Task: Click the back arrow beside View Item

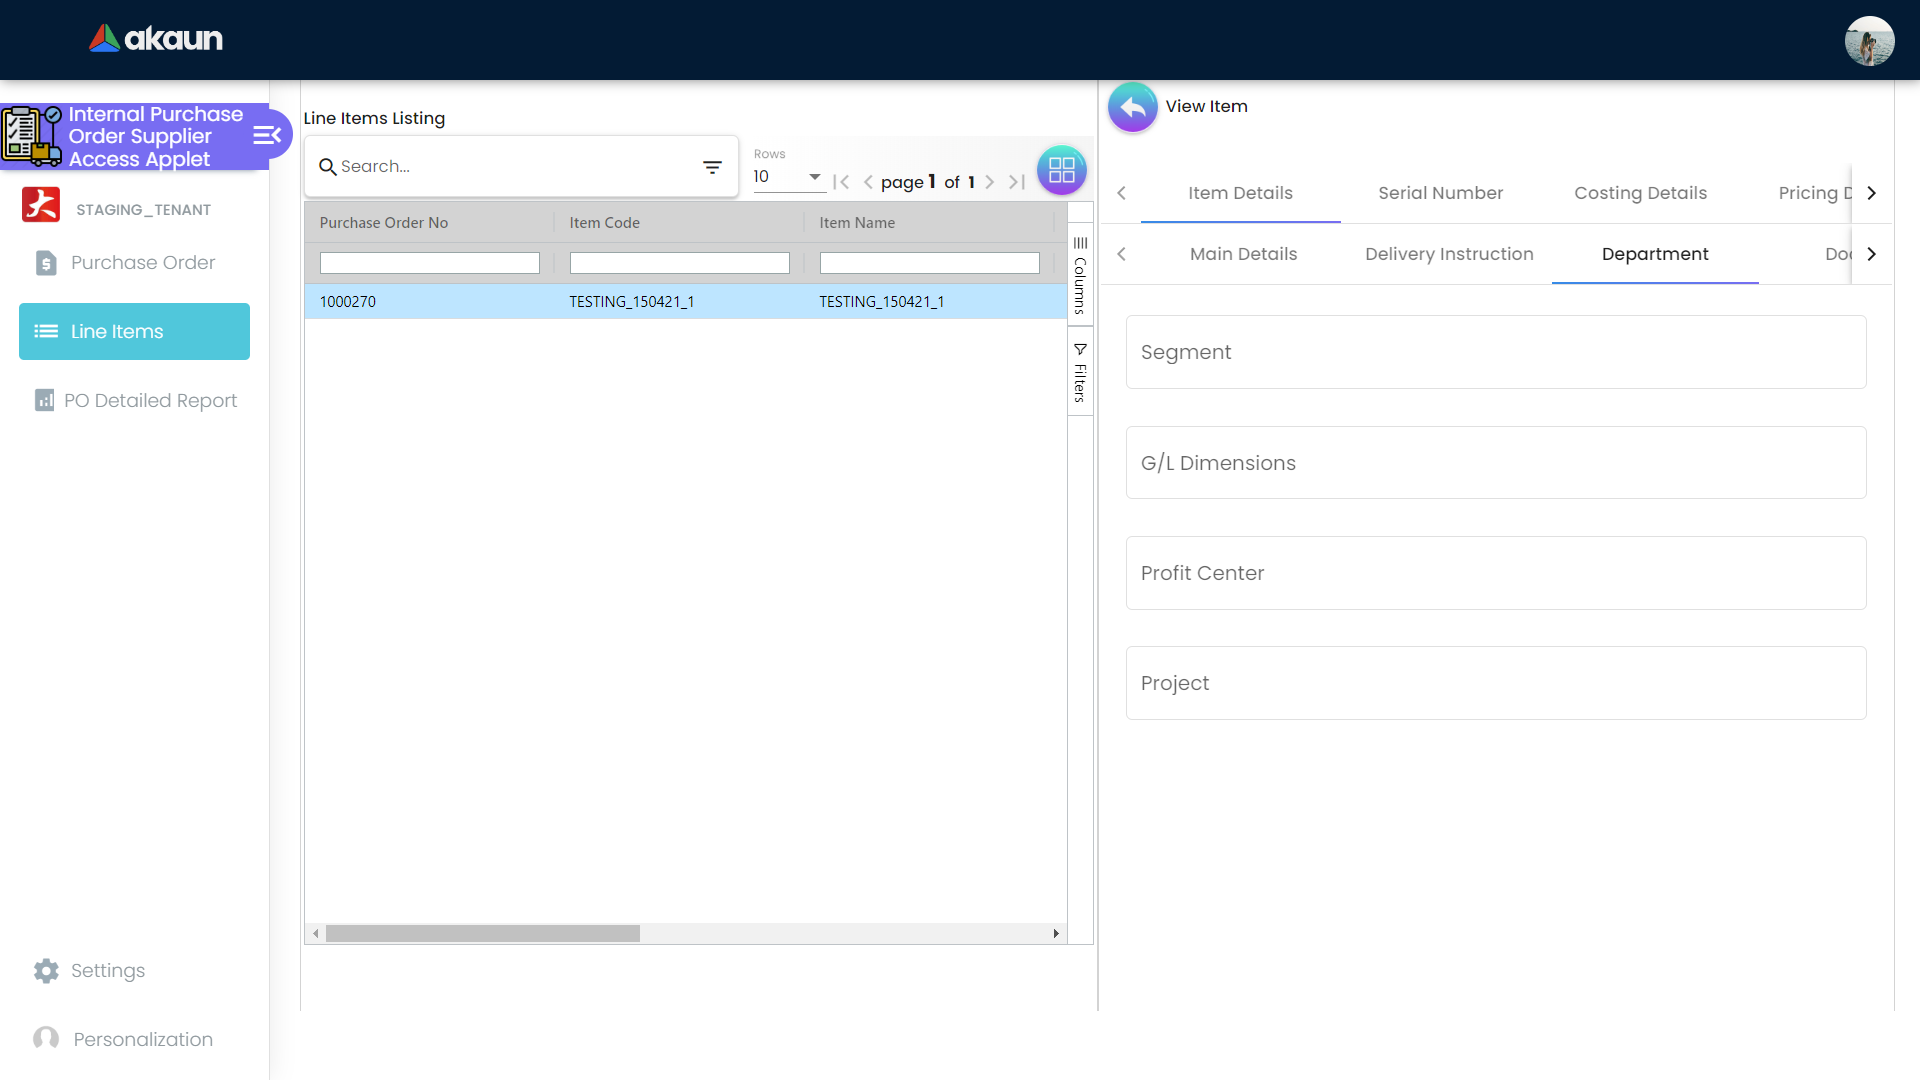Action: 1132,107
